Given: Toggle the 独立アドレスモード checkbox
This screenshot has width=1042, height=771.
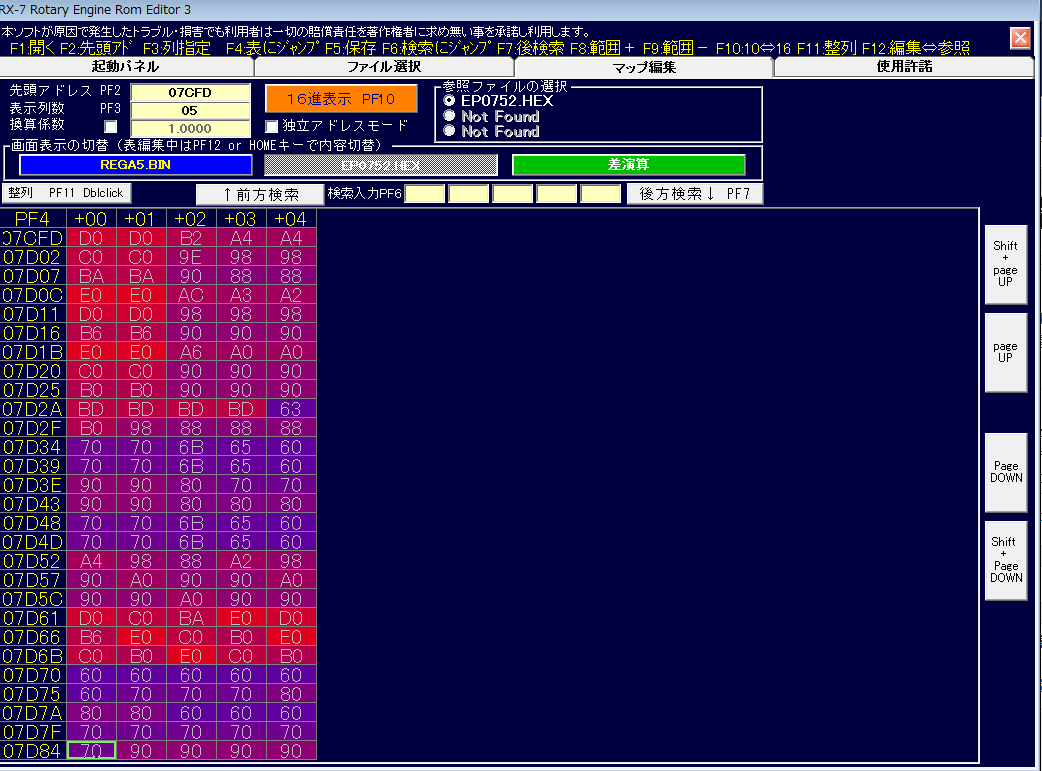Looking at the screenshot, I should (272, 126).
